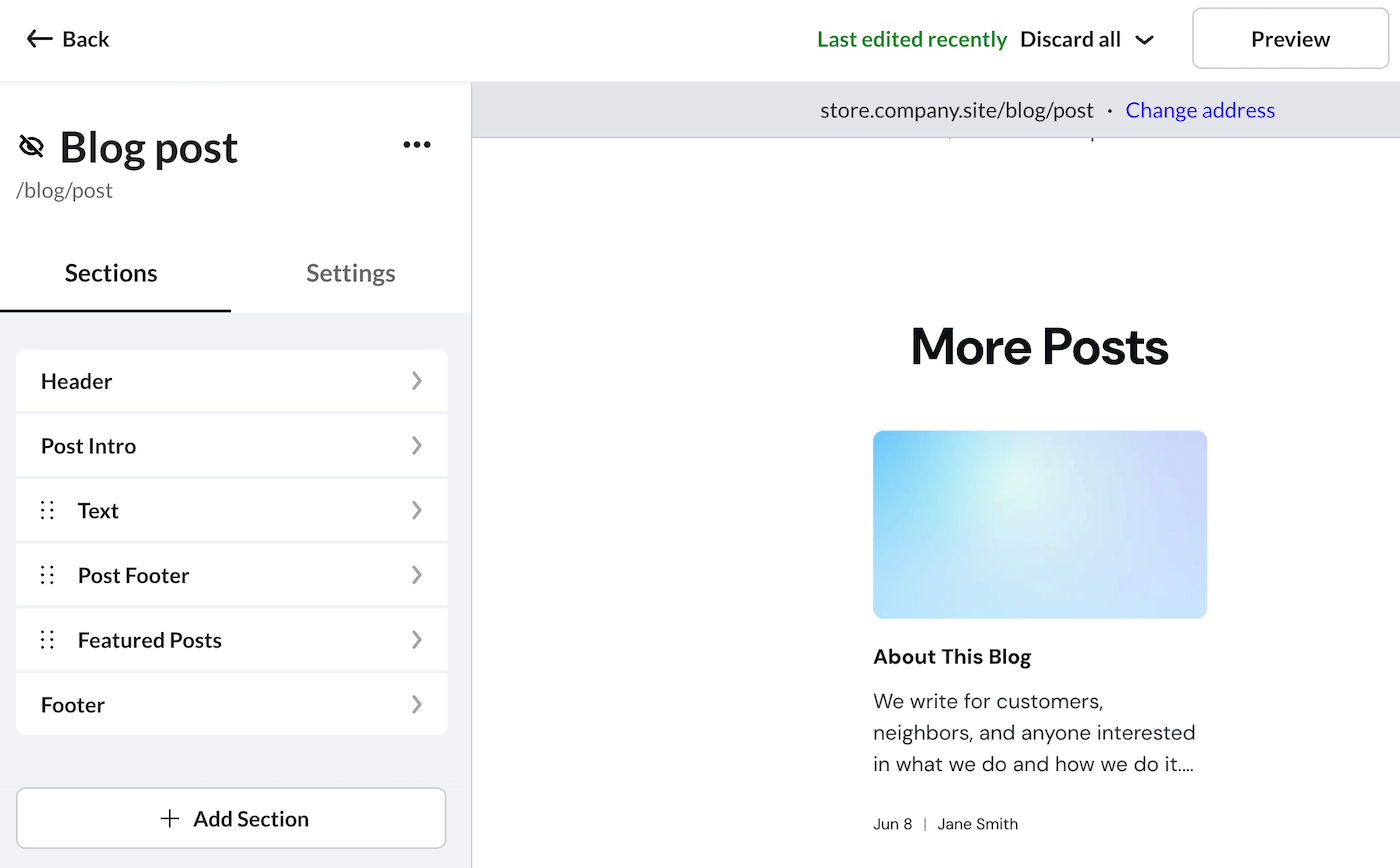Click the Jane Smith author name

click(977, 824)
